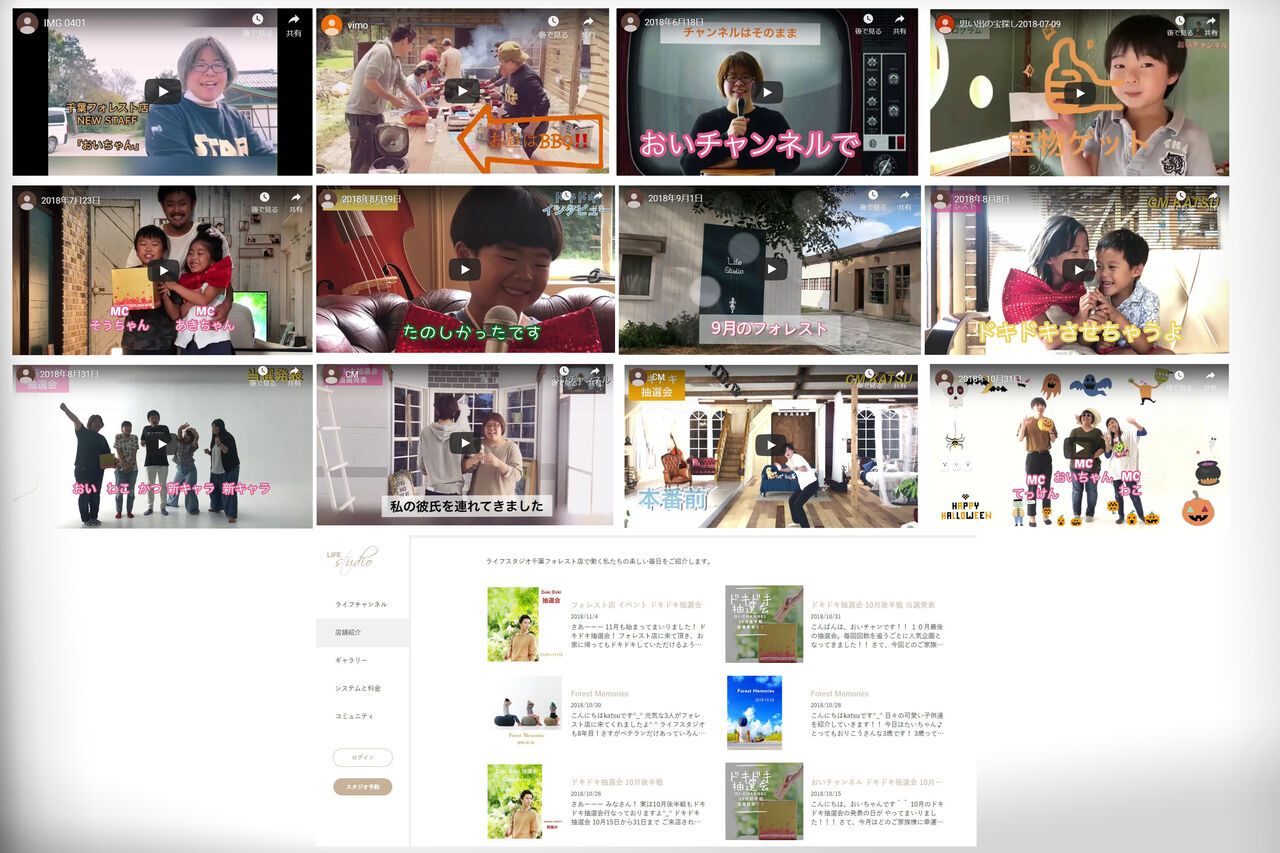Play the vimo BBQ video

462,92
